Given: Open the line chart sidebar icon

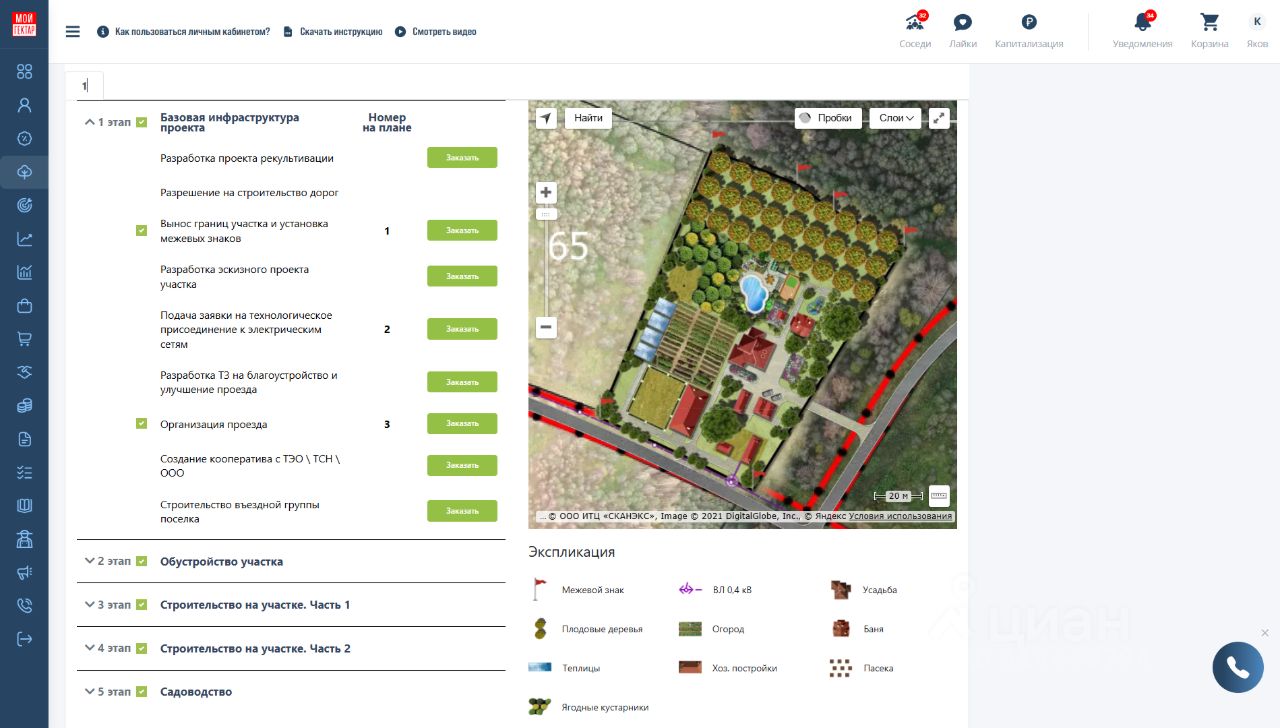Looking at the screenshot, I should [25, 239].
